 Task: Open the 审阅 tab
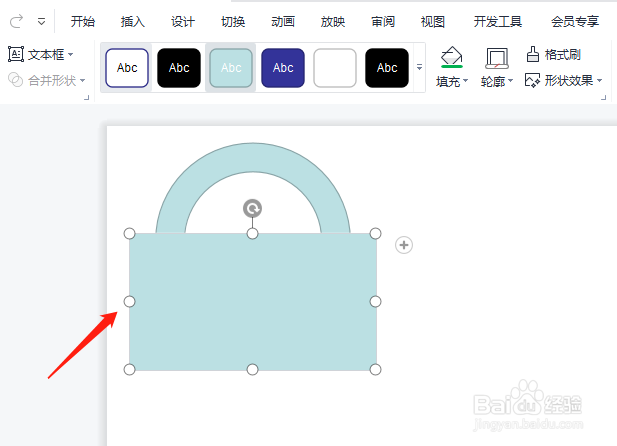coord(383,22)
